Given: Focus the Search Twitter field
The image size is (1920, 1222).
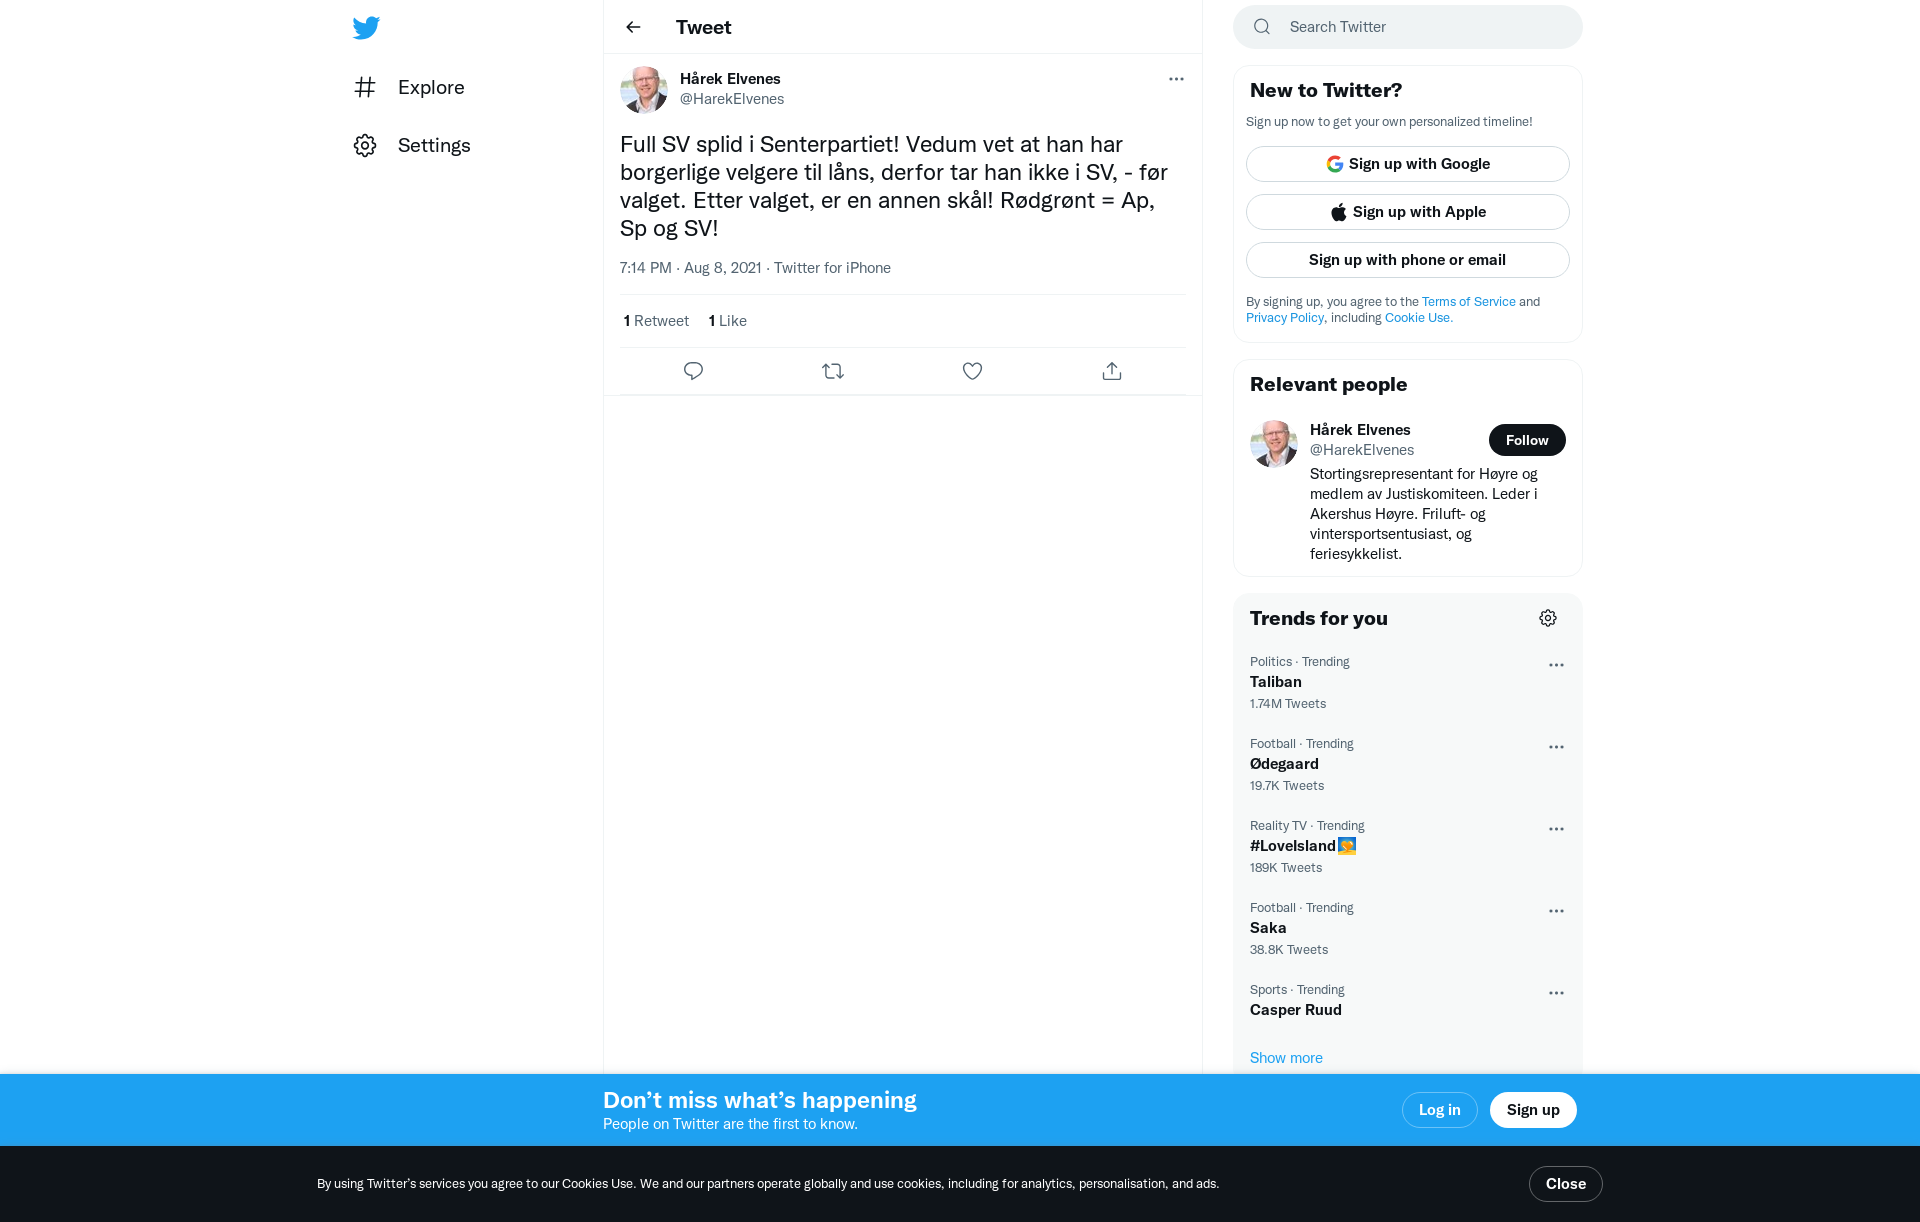Looking at the screenshot, I should [x=1407, y=27].
